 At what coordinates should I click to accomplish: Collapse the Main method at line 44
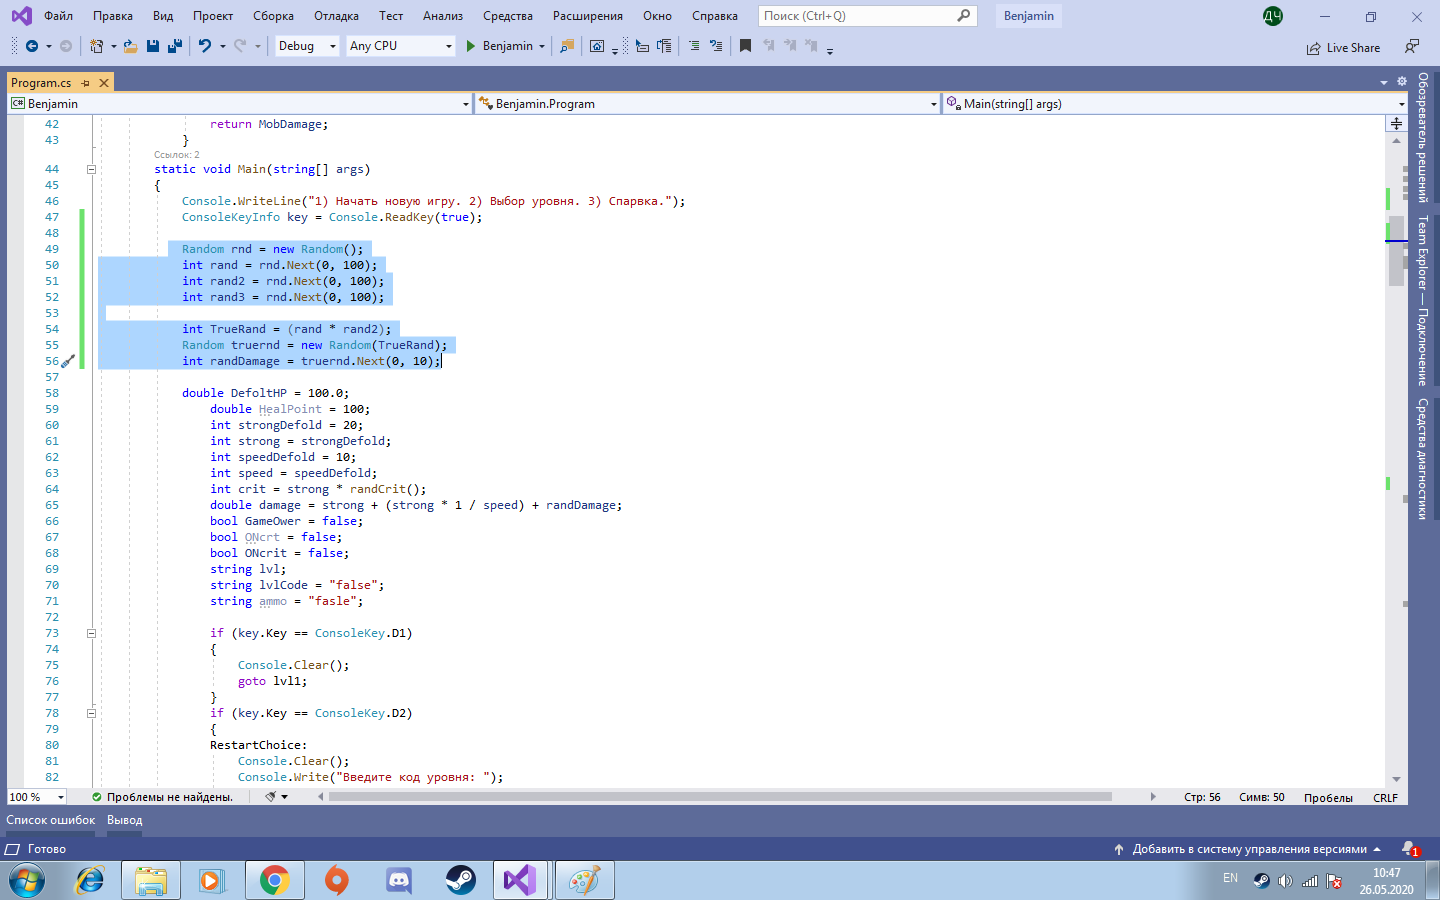tap(91, 169)
